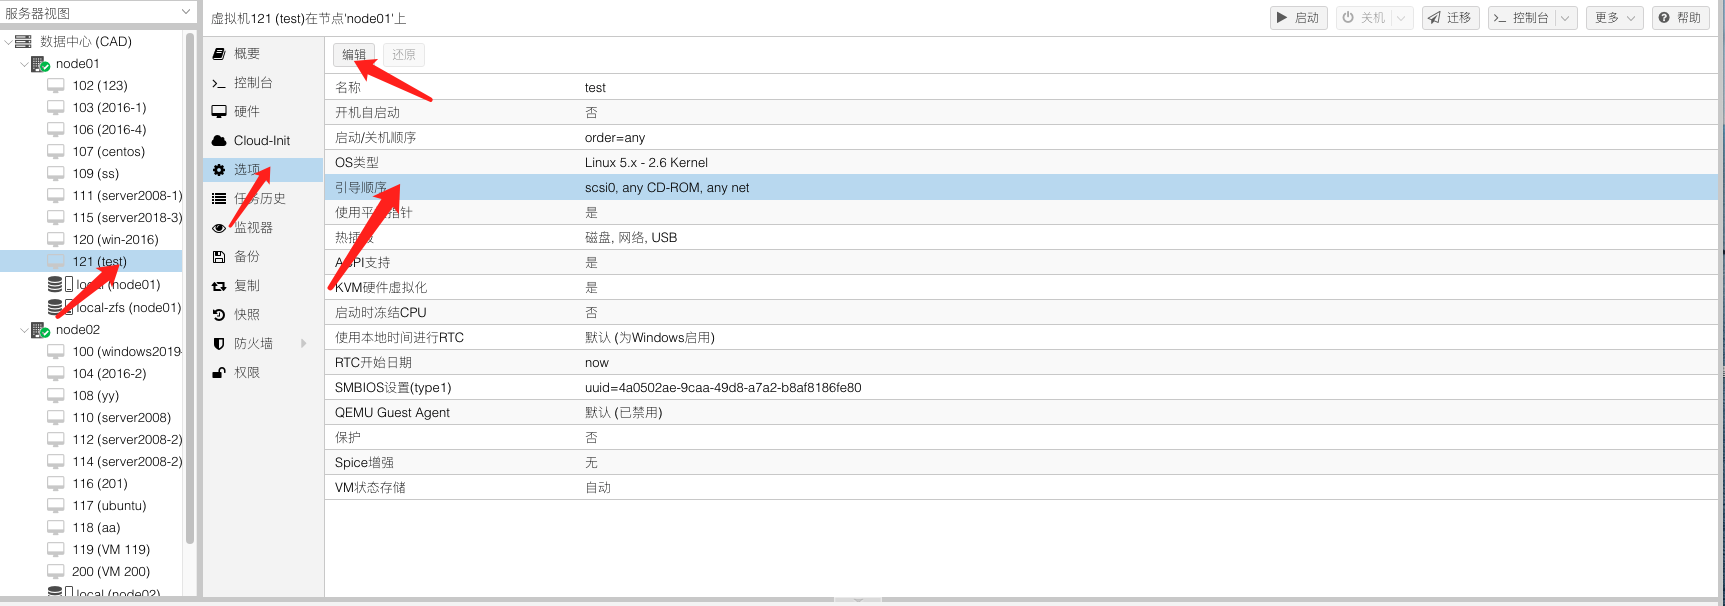Image resolution: width=1725 pixels, height=606 pixels.
Task: Select the 开机自启动 row
Action: 1022,113
